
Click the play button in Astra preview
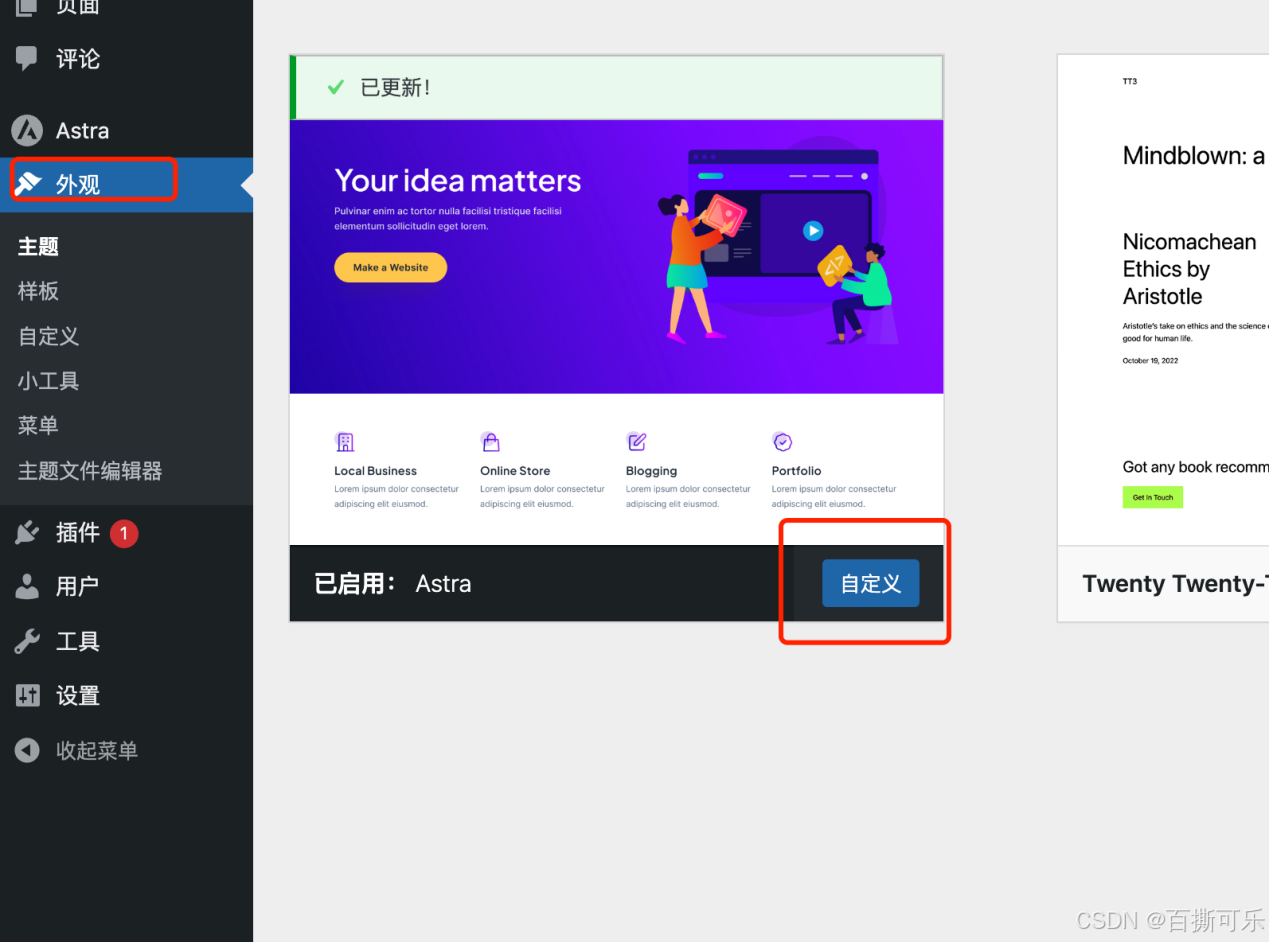pyautogui.click(x=813, y=231)
